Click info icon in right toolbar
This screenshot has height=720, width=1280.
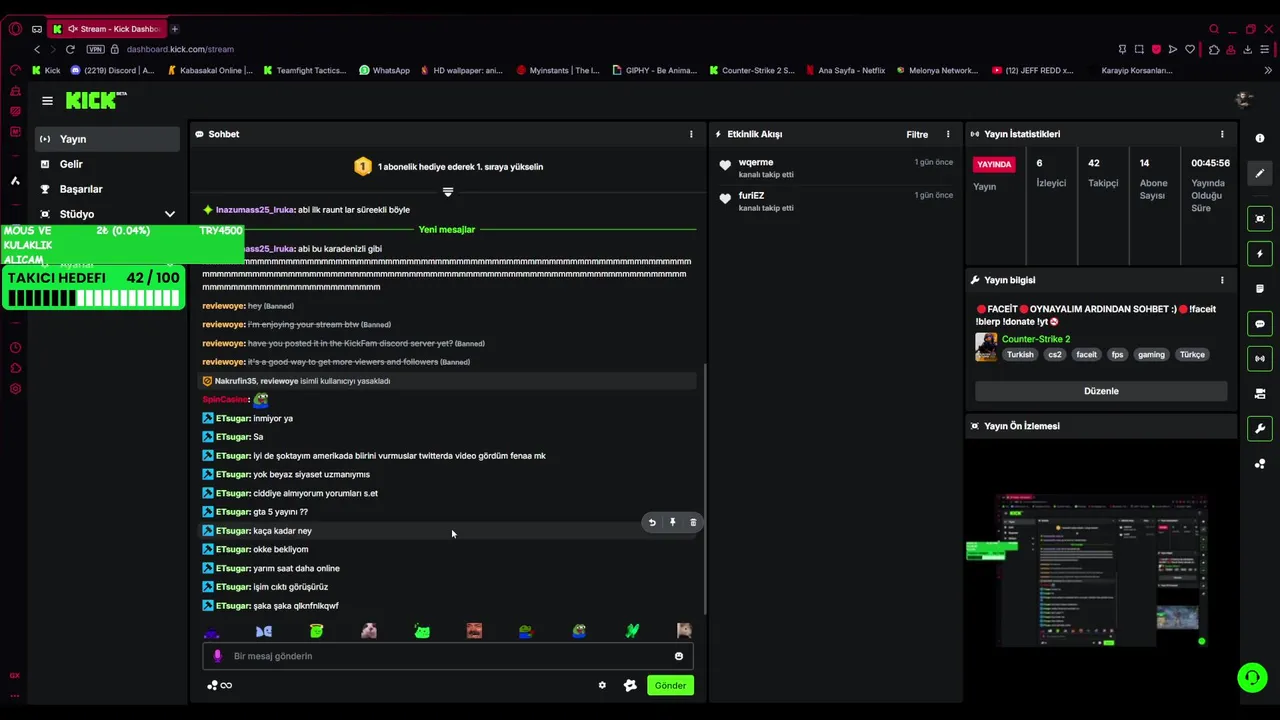(x=1260, y=138)
